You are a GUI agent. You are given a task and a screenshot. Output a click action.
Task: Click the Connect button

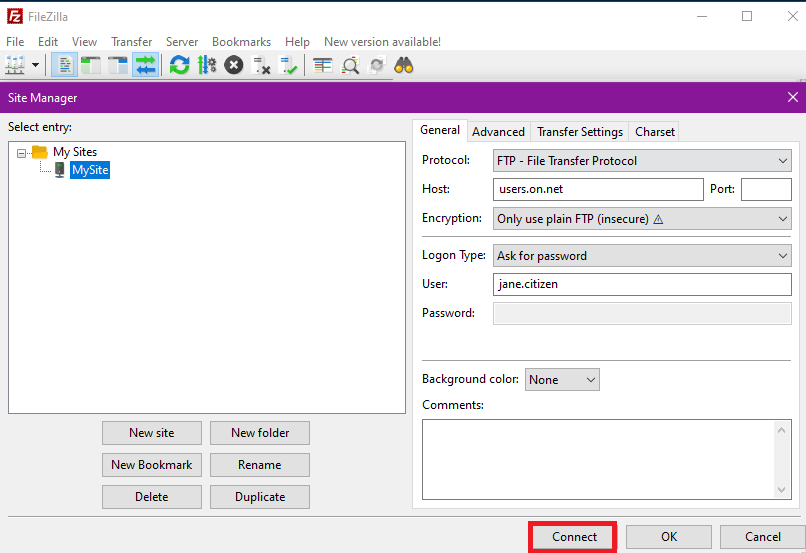coord(573,537)
